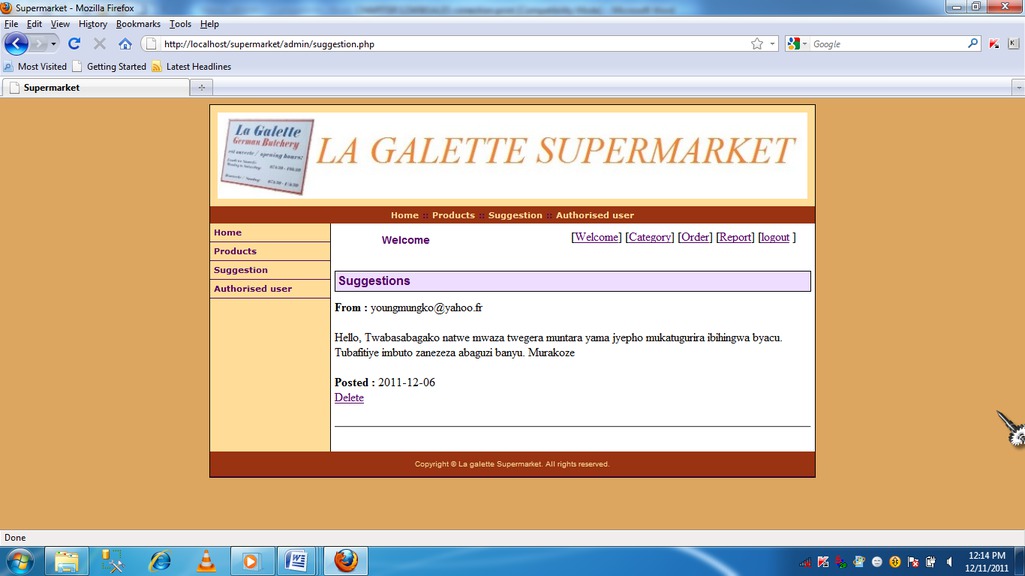Reload the page with the refresh icon

click(x=74, y=44)
